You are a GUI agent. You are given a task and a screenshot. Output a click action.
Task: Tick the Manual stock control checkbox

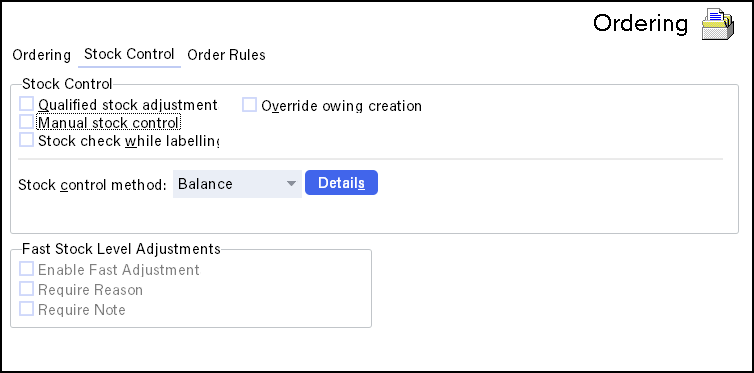[26, 122]
